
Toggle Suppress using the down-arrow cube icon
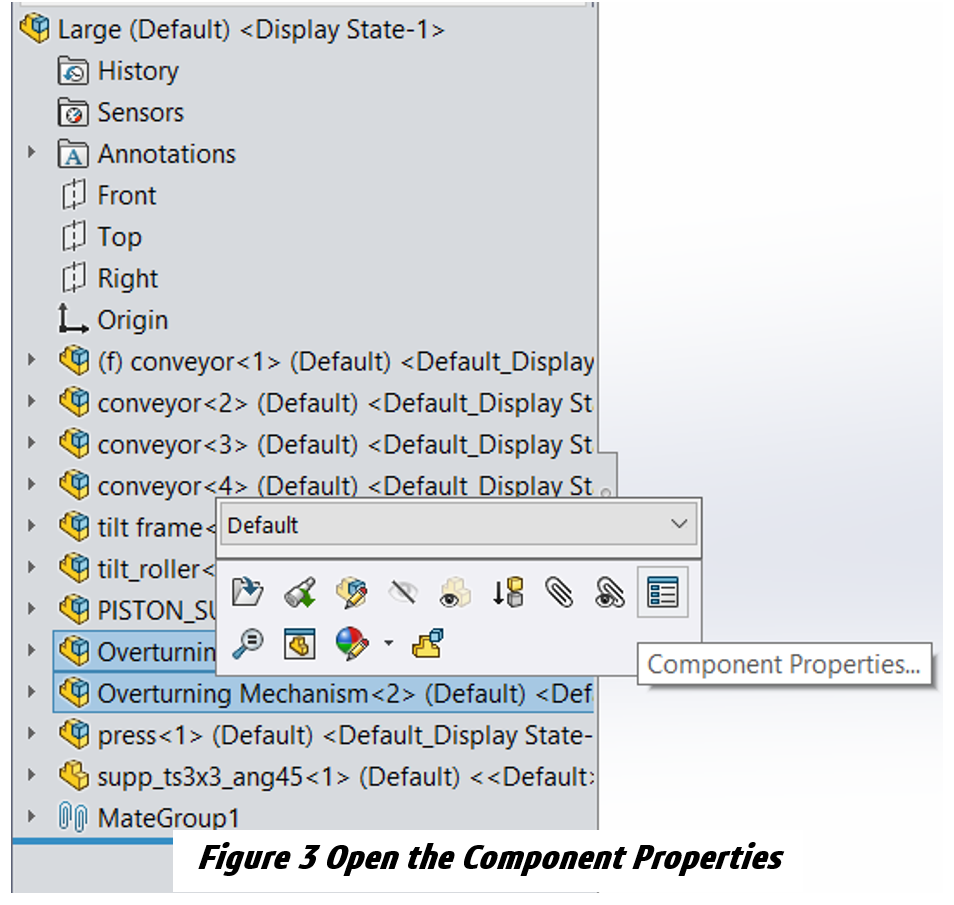click(x=507, y=593)
